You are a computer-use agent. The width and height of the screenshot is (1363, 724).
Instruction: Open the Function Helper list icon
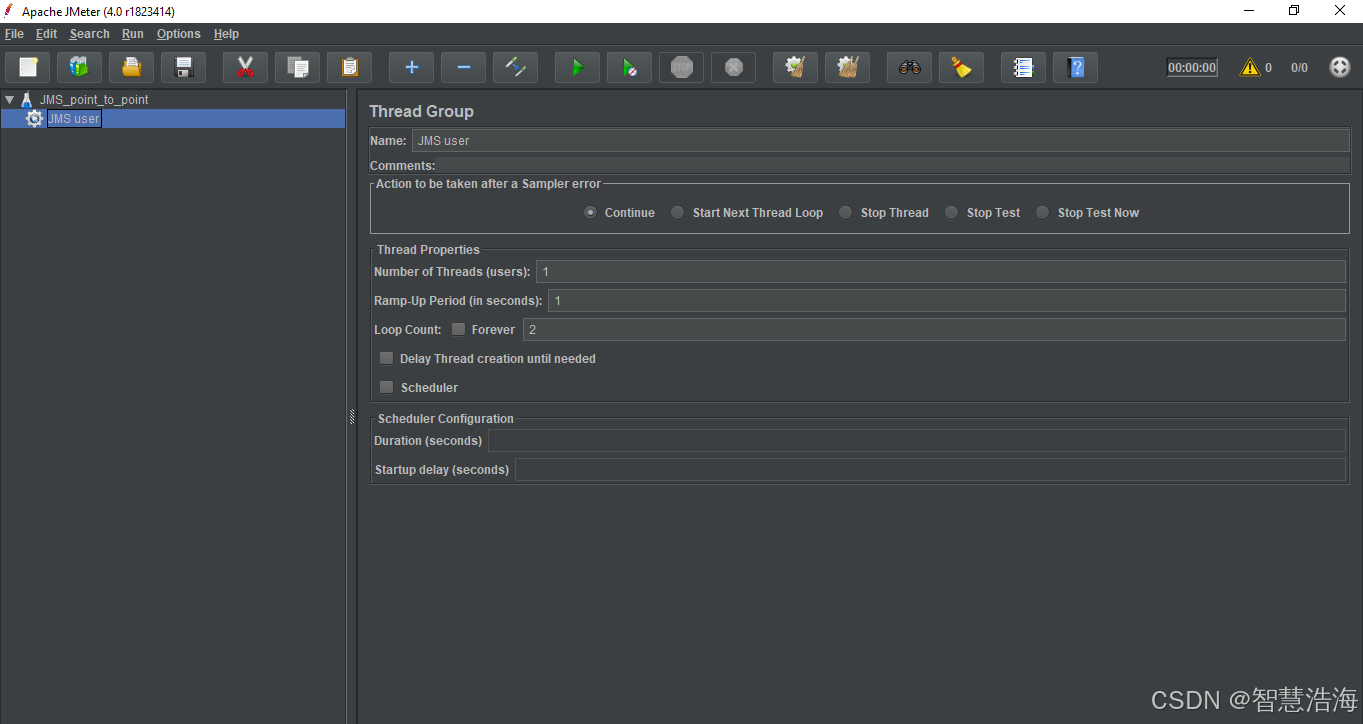(x=1023, y=67)
